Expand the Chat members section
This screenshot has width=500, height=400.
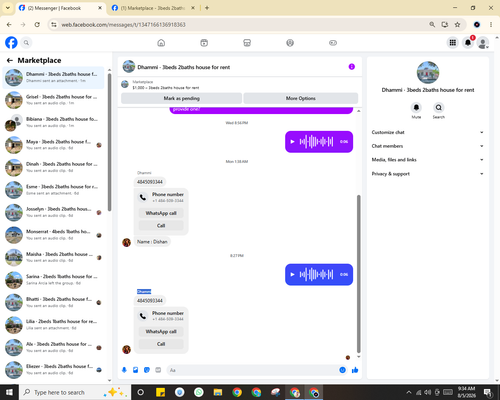point(428,146)
